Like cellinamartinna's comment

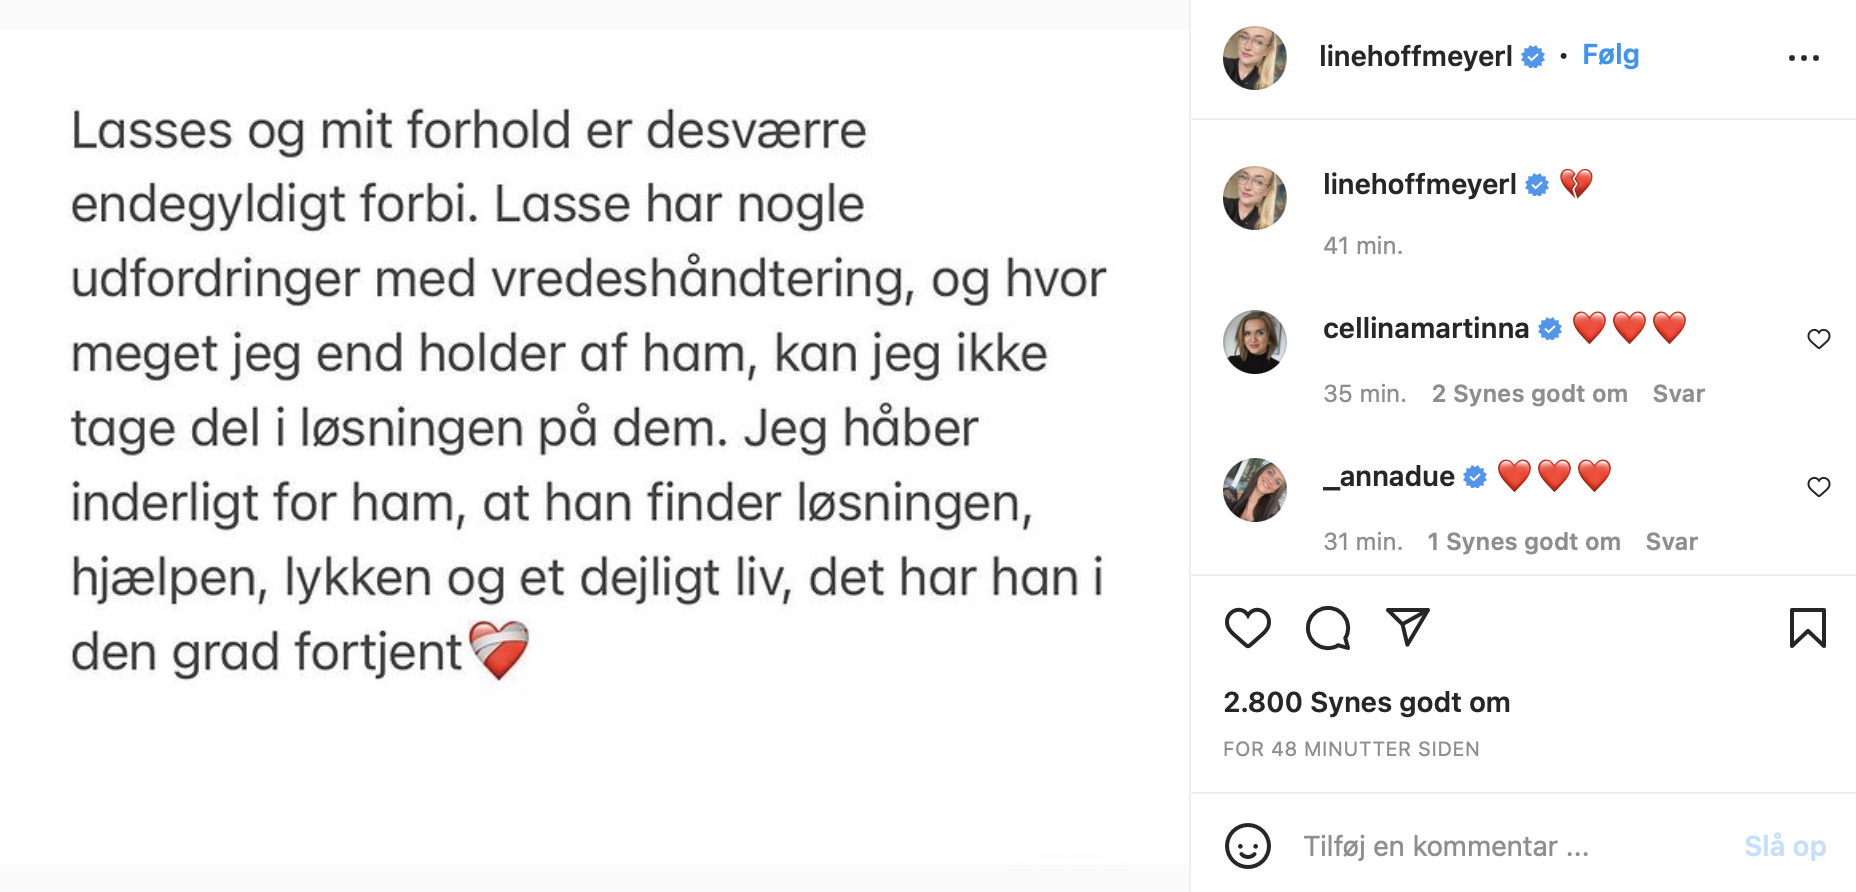(x=1818, y=339)
